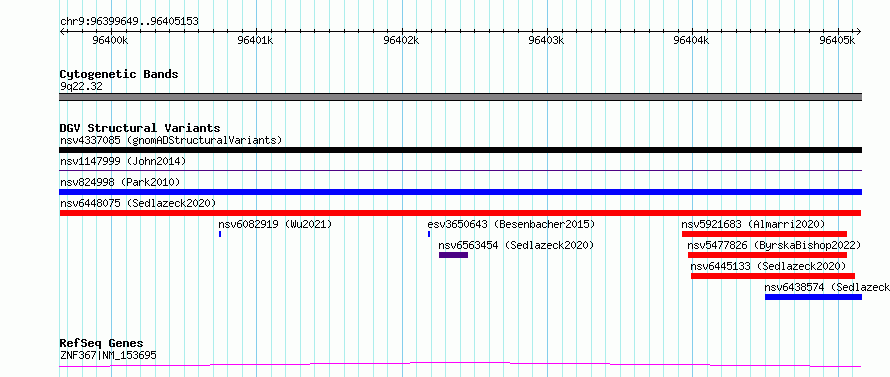Click the 96400k ruler position

pos(111,40)
